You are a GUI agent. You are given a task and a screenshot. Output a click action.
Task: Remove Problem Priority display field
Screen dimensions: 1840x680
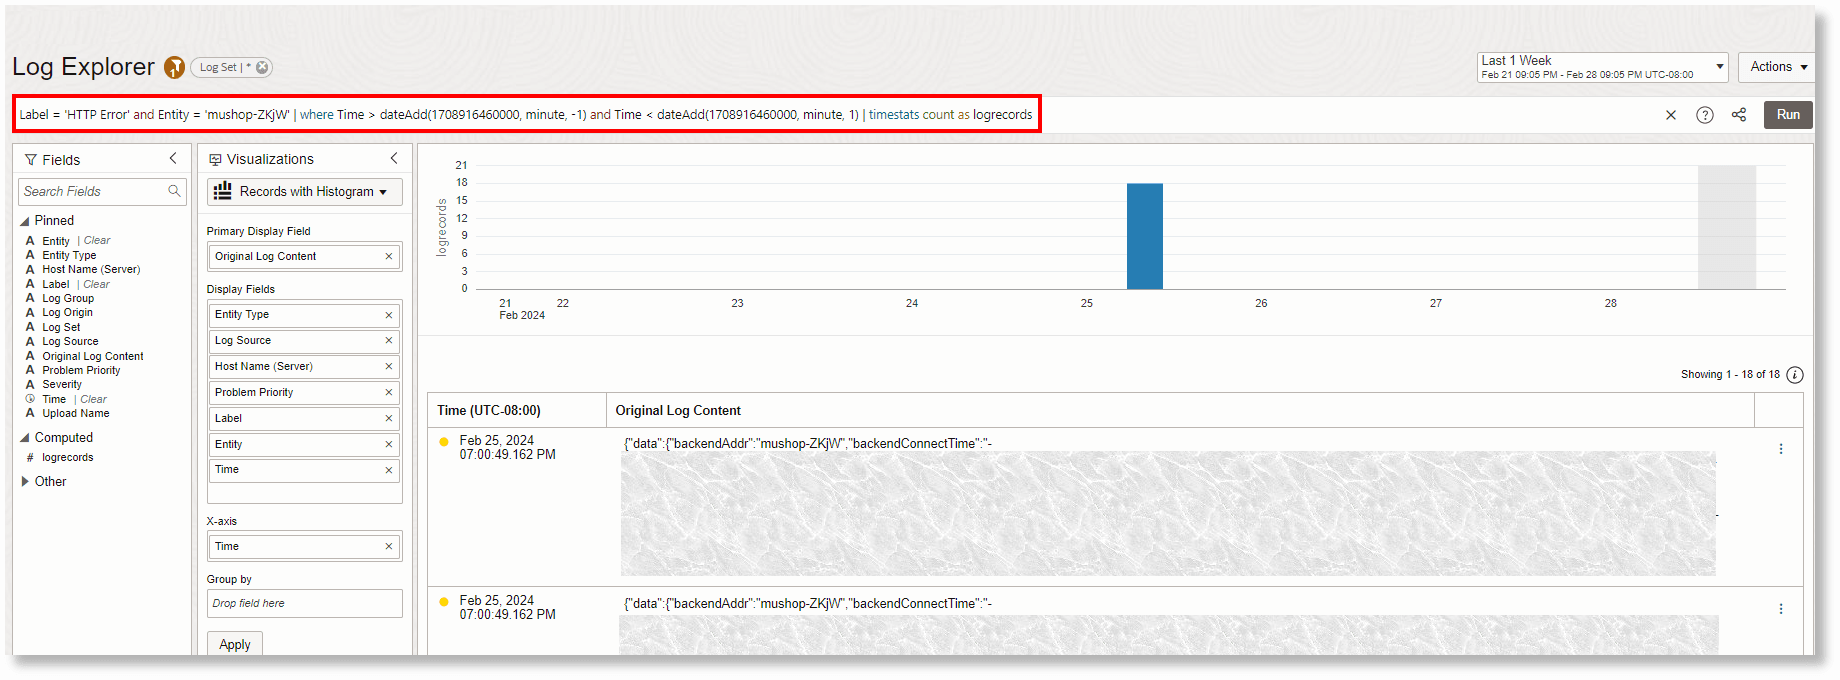coord(389,392)
